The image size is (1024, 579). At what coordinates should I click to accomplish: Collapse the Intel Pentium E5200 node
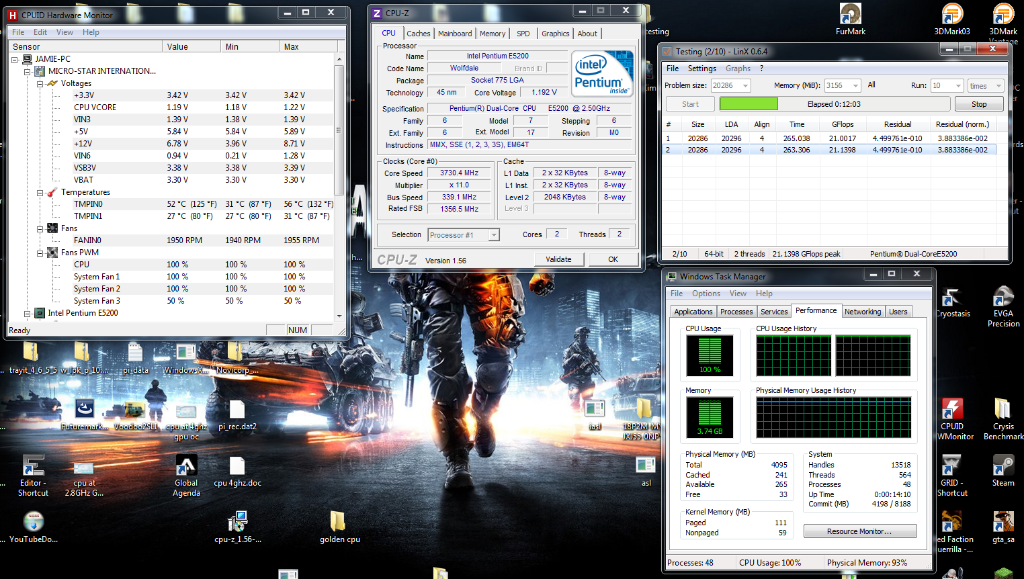pos(27,313)
